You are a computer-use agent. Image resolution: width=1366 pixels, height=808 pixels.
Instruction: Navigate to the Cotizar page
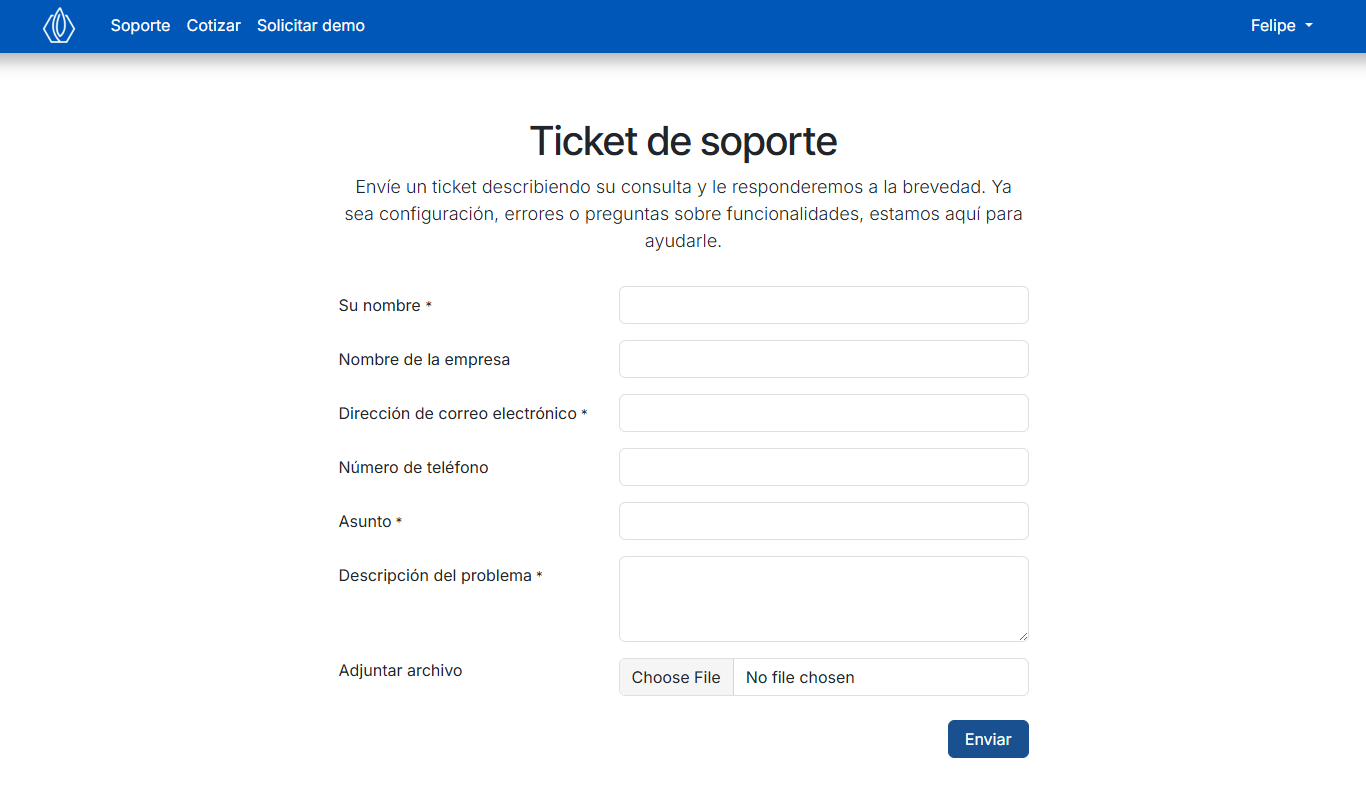pos(213,26)
